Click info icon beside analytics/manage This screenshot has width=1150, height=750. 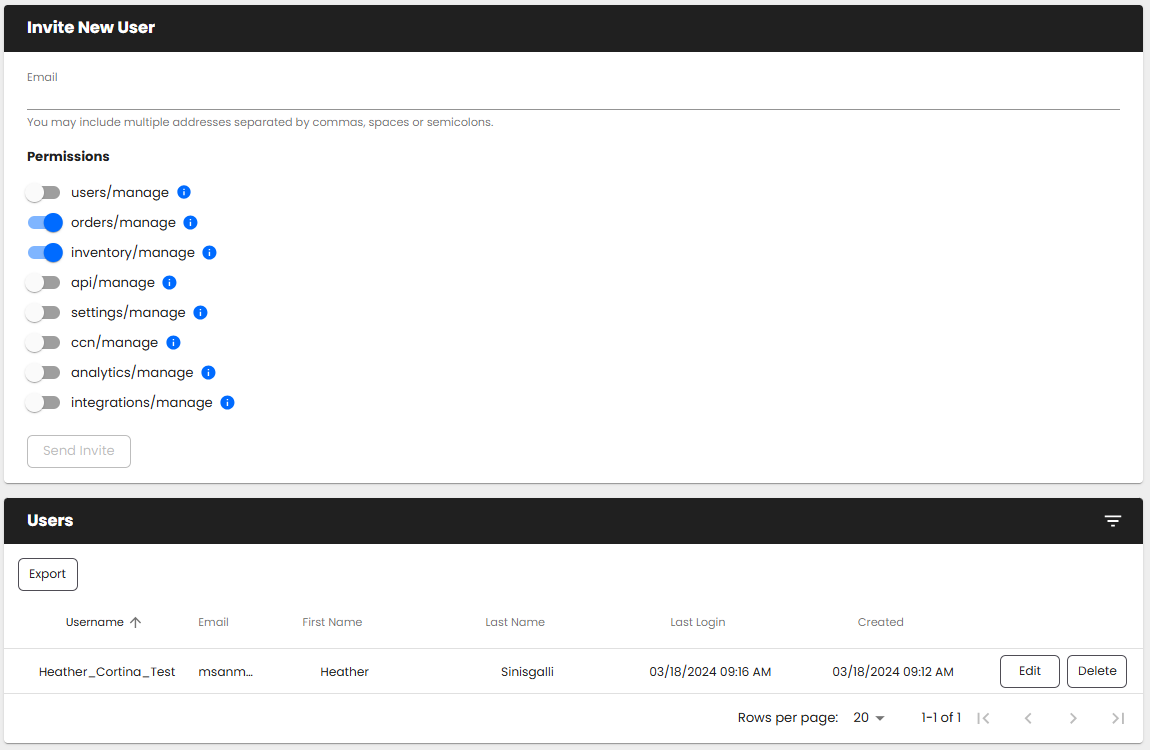[x=208, y=372]
